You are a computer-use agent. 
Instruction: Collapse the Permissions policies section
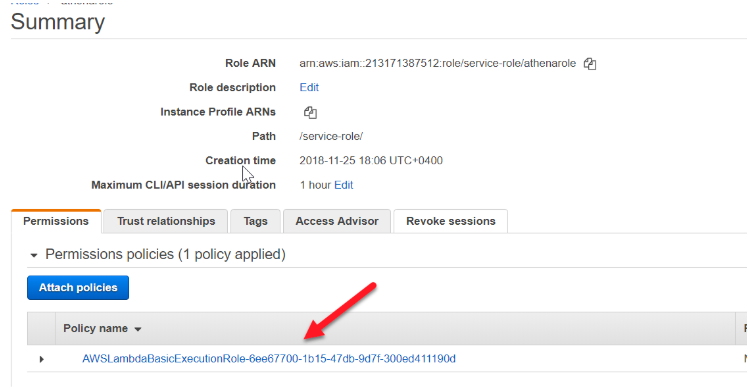34,255
